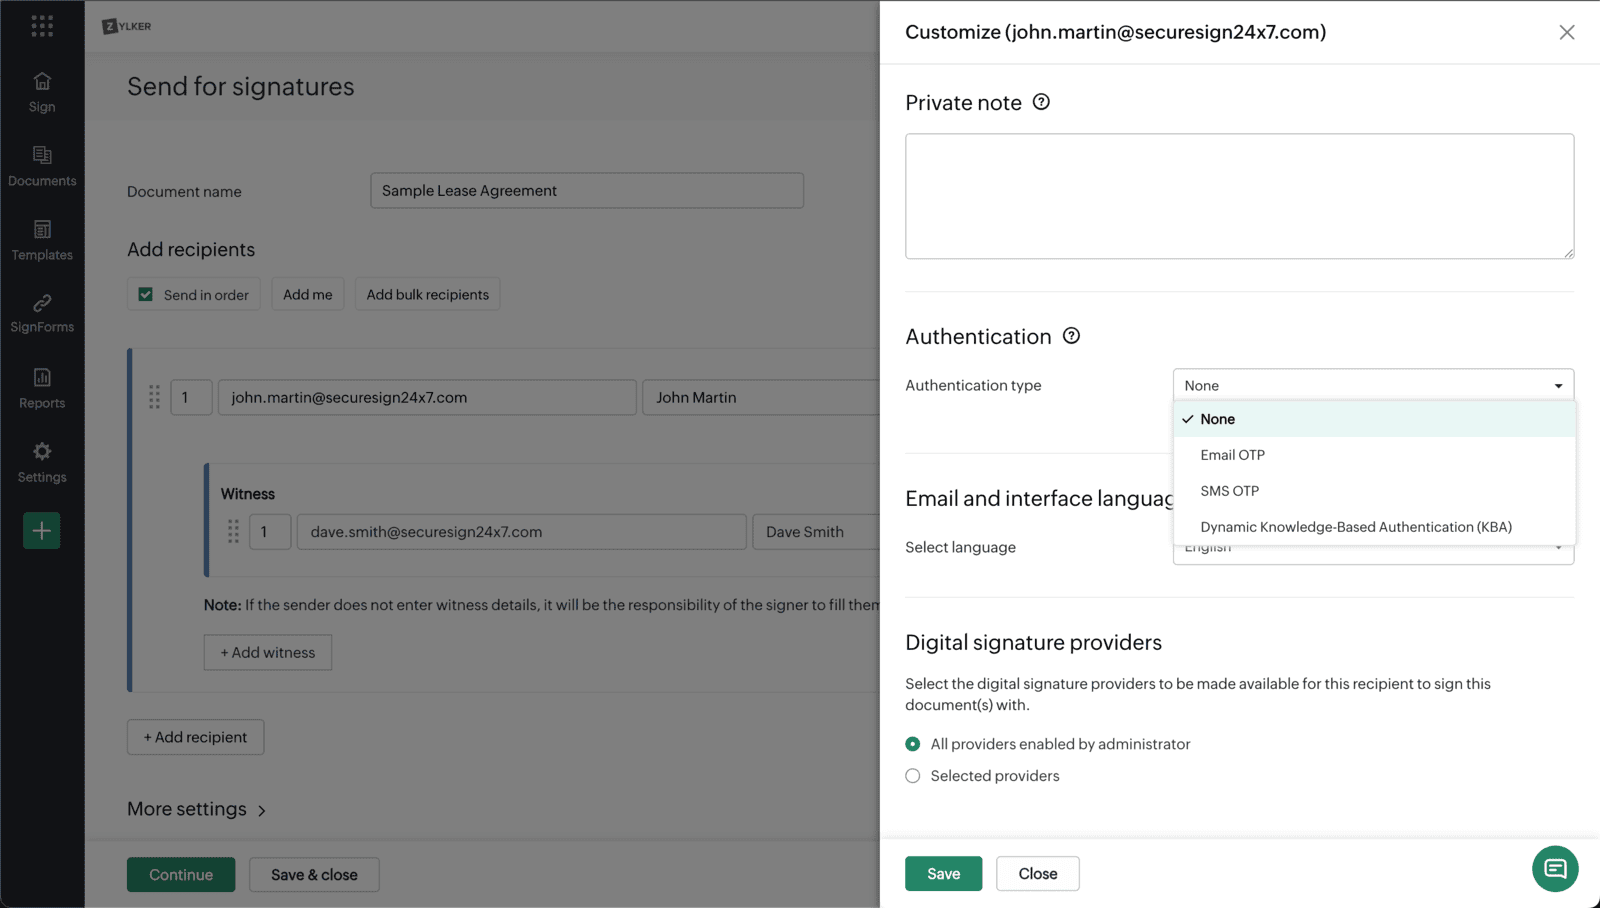Select All providers enabled by administrator
This screenshot has width=1600, height=908.
point(913,744)
